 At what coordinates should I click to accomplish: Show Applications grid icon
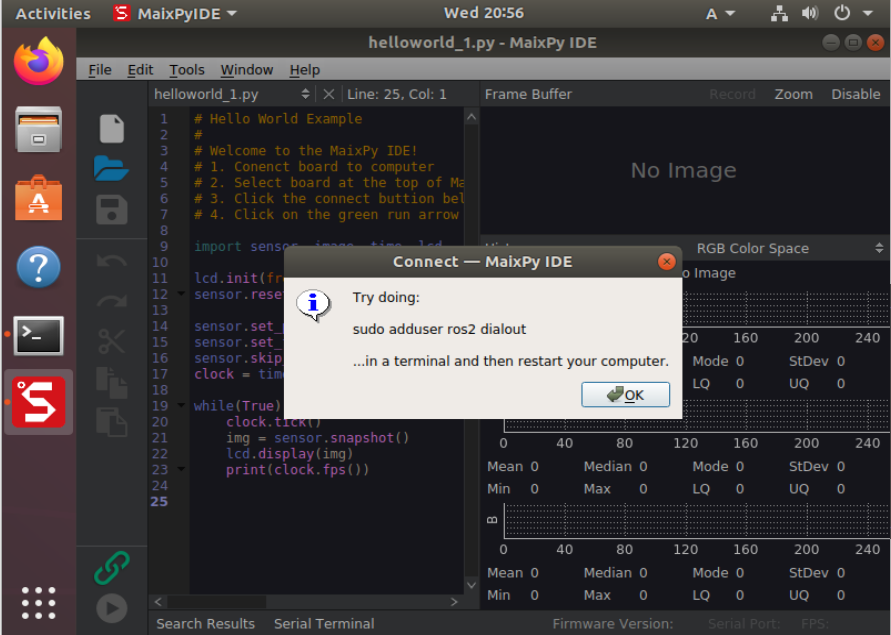tap(39, 603)
